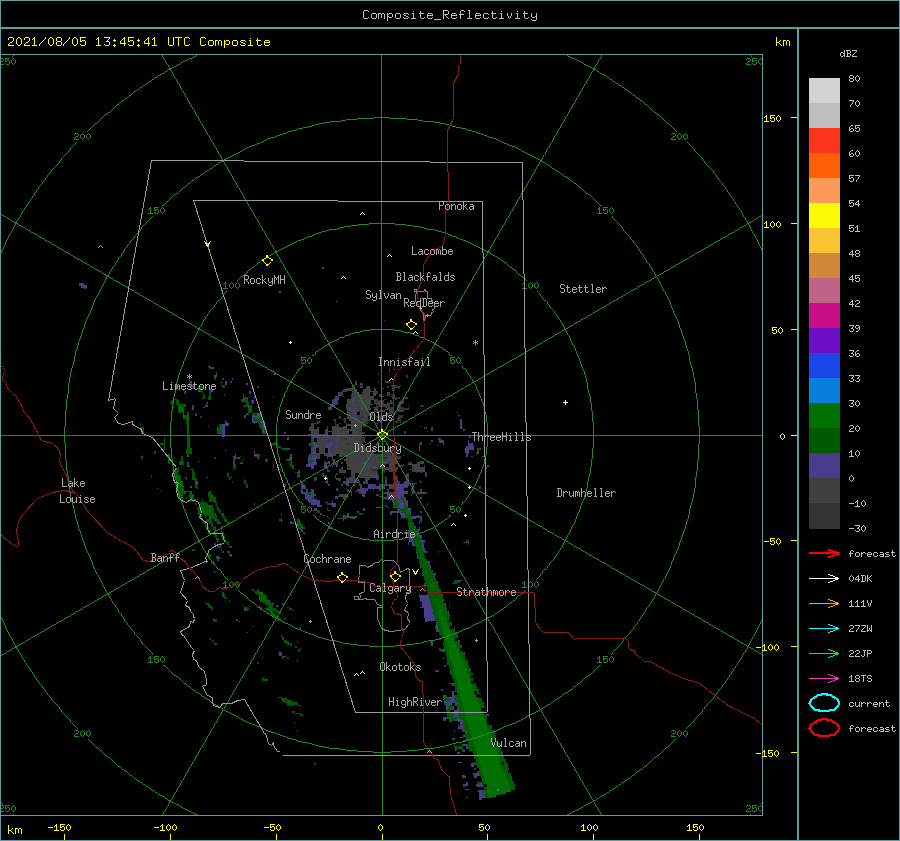This screenshot has width=900, height=841.
Task: Click the purple 36-39 dBZ swatch
Action: 824,340
